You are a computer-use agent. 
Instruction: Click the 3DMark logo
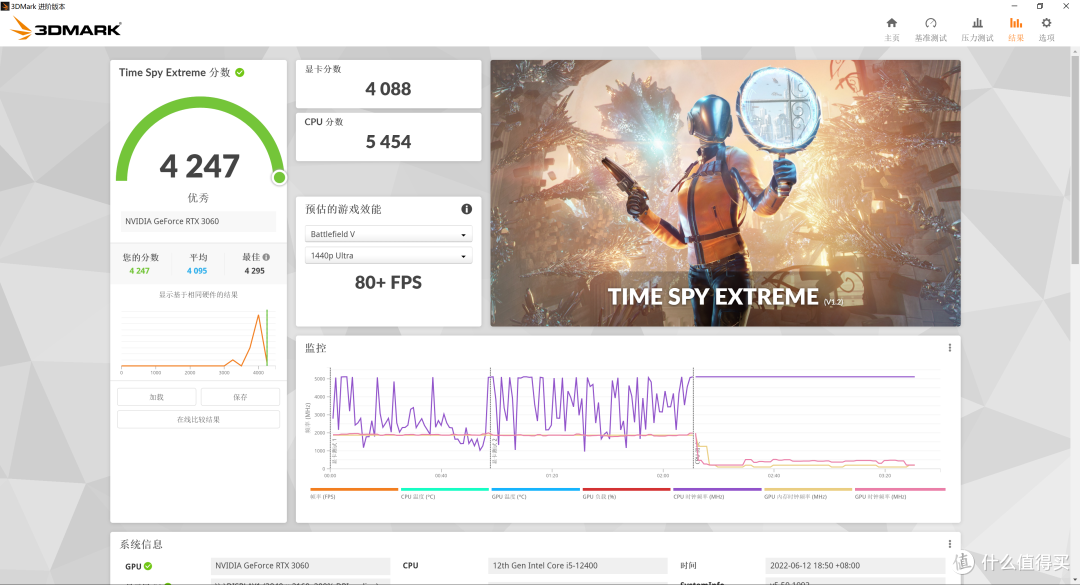[67, 29]
